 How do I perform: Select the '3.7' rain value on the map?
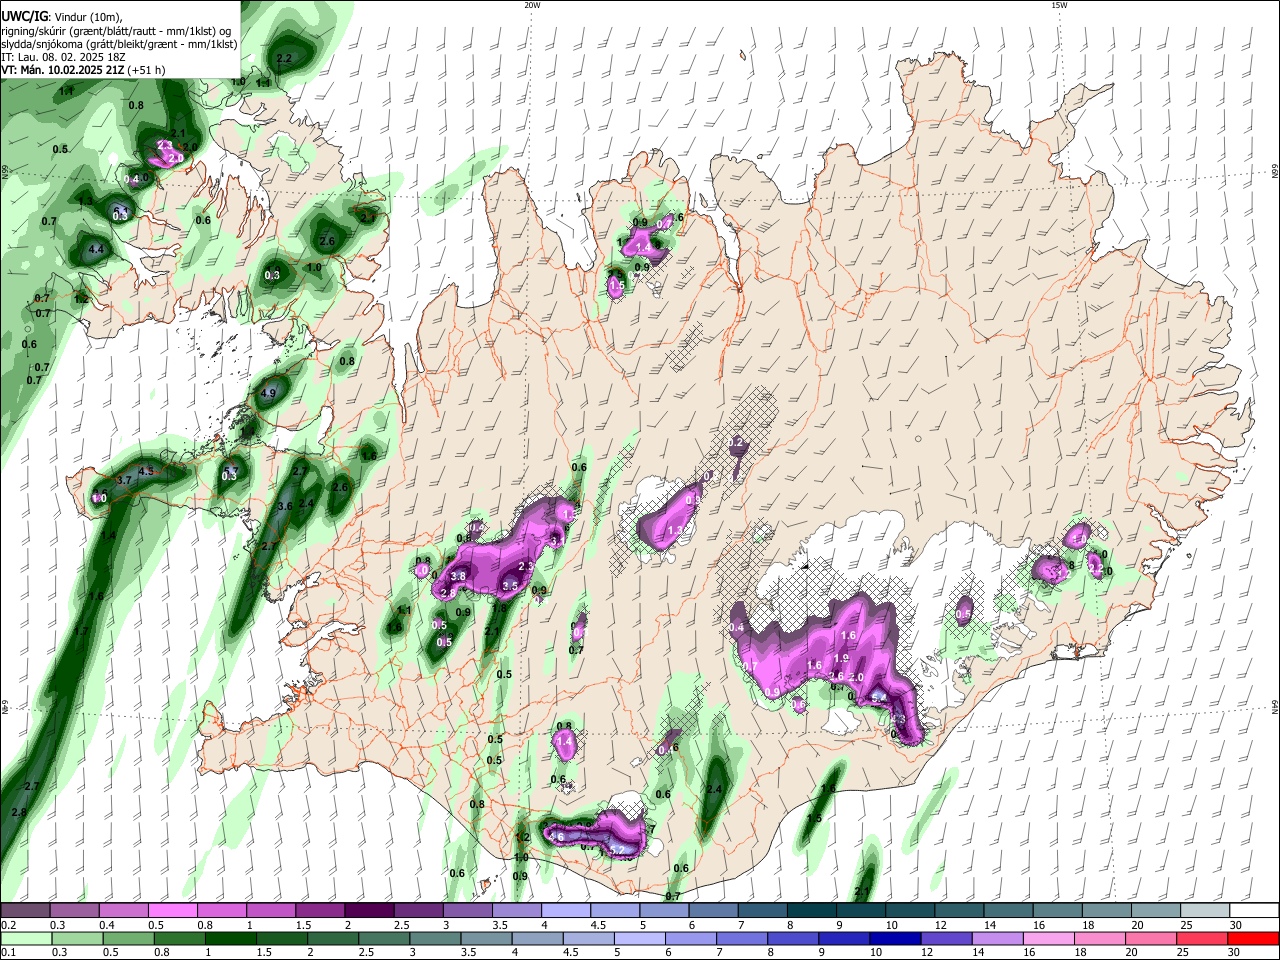(x=125, y=481)
